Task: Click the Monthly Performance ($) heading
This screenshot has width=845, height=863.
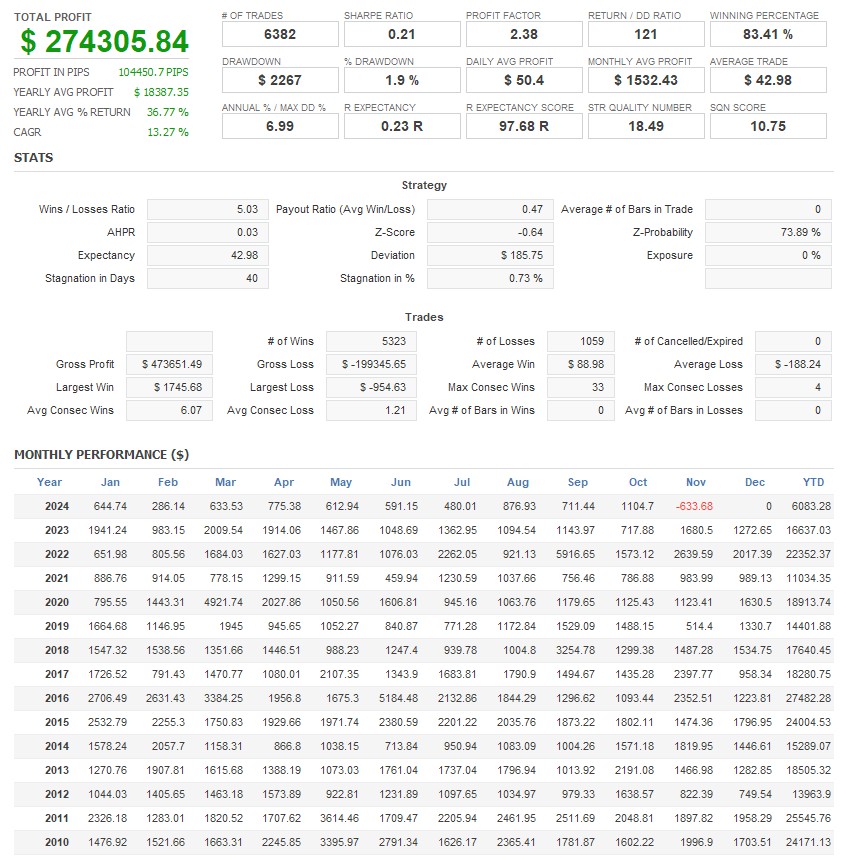Action: click(x=101, y=455)
